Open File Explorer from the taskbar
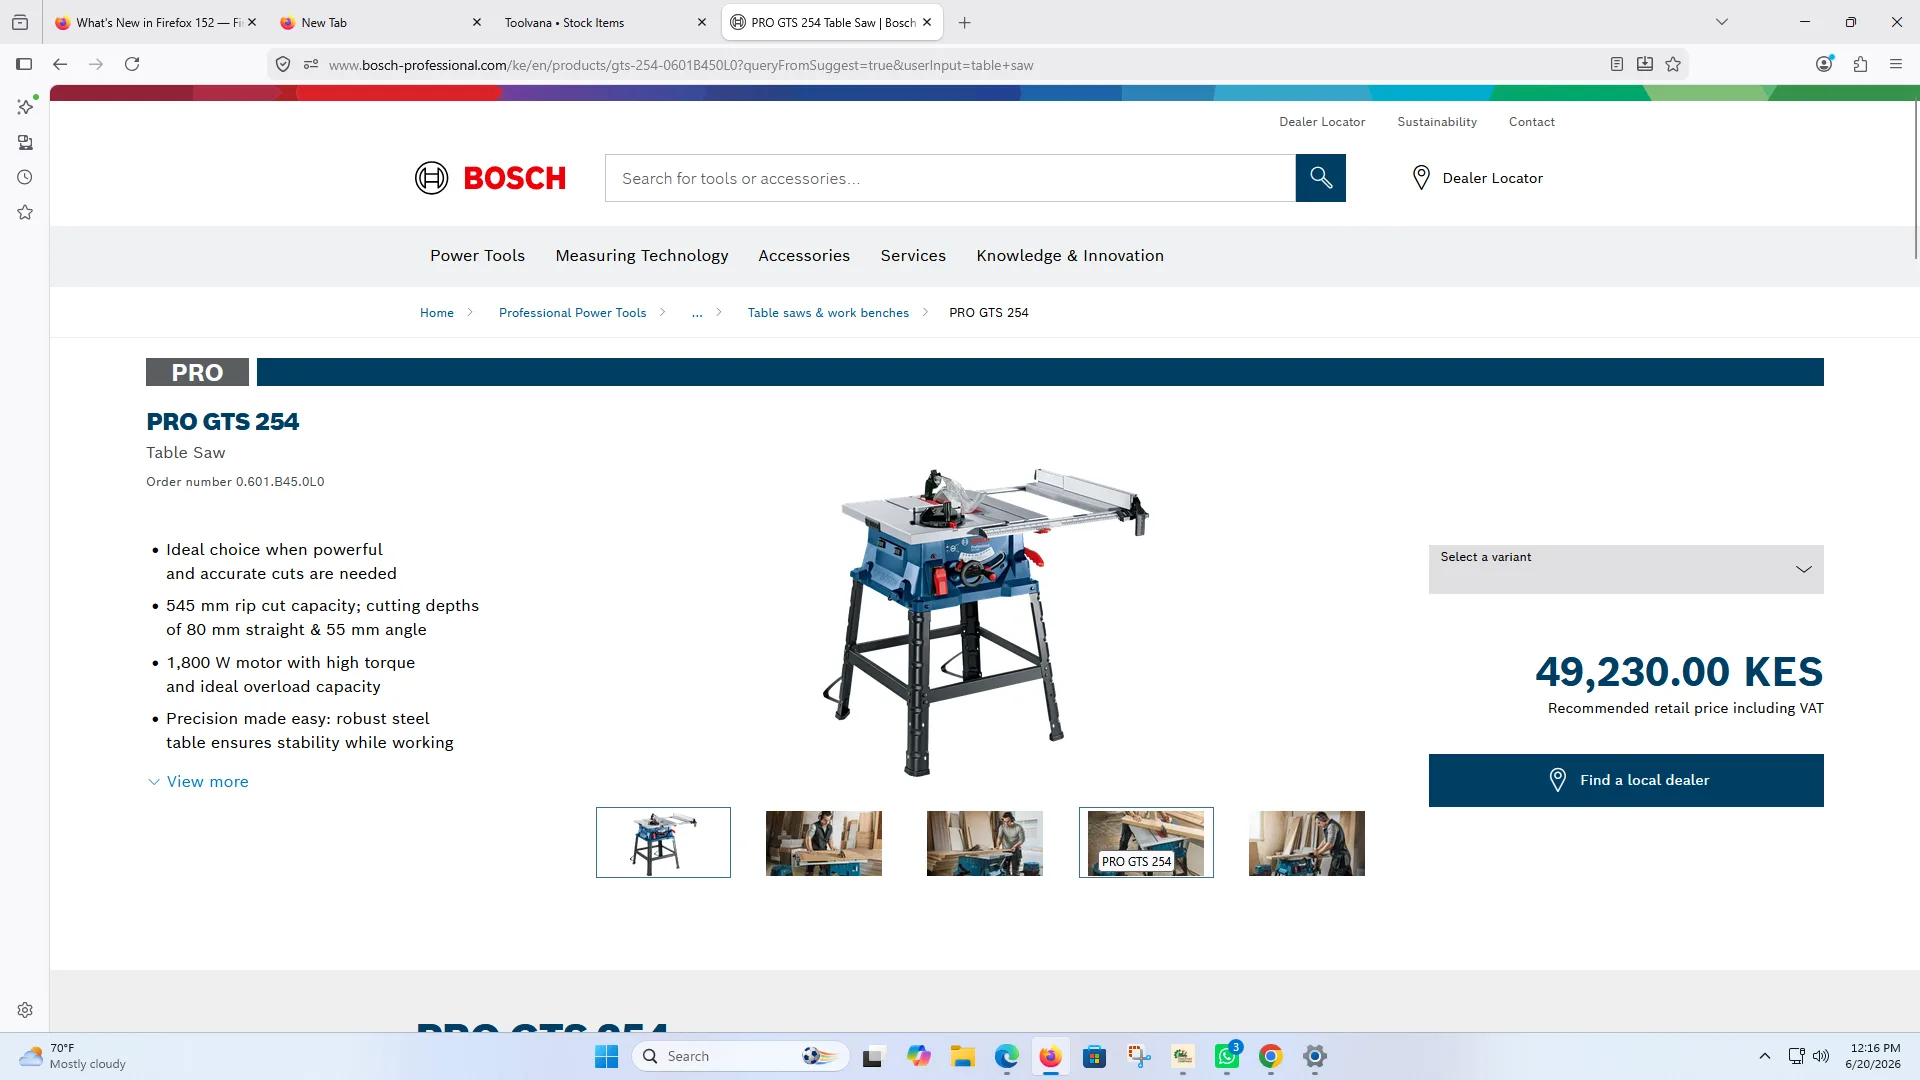 [x=962, y=1056]
